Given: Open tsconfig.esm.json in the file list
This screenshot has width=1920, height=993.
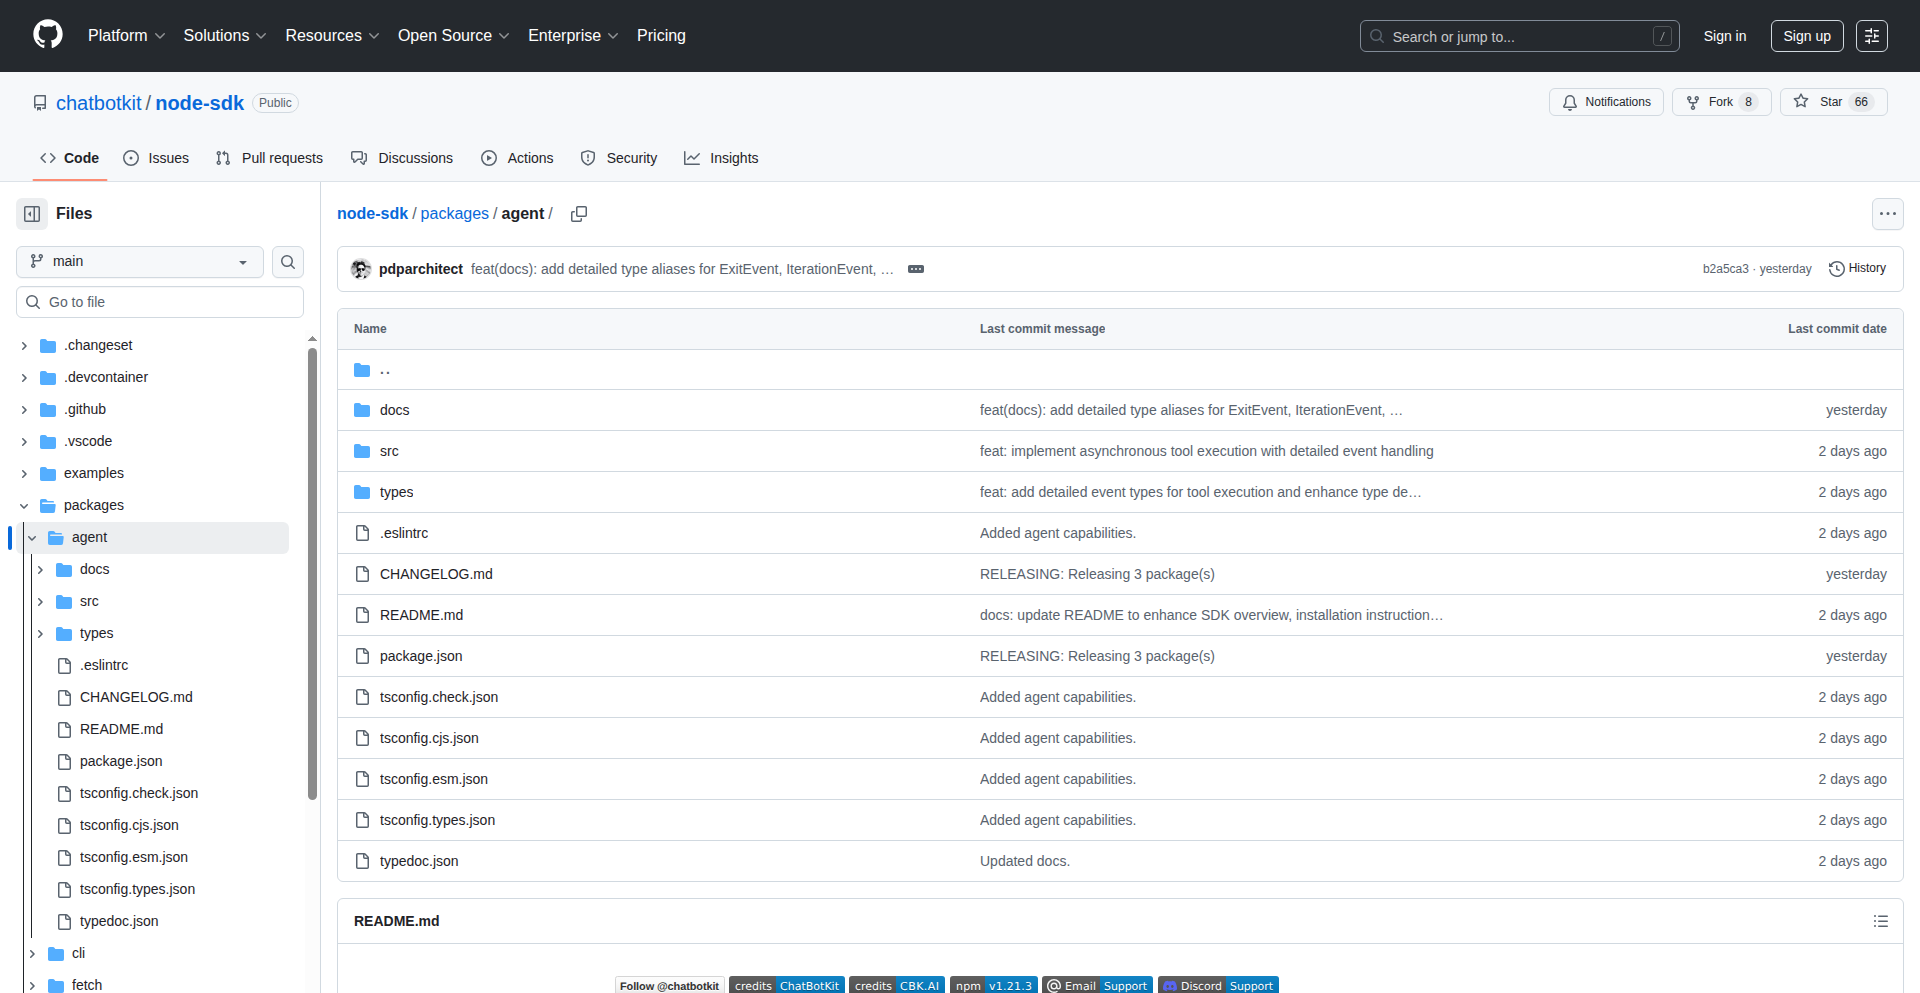Looking at the screenshot, I should [433, 779].
